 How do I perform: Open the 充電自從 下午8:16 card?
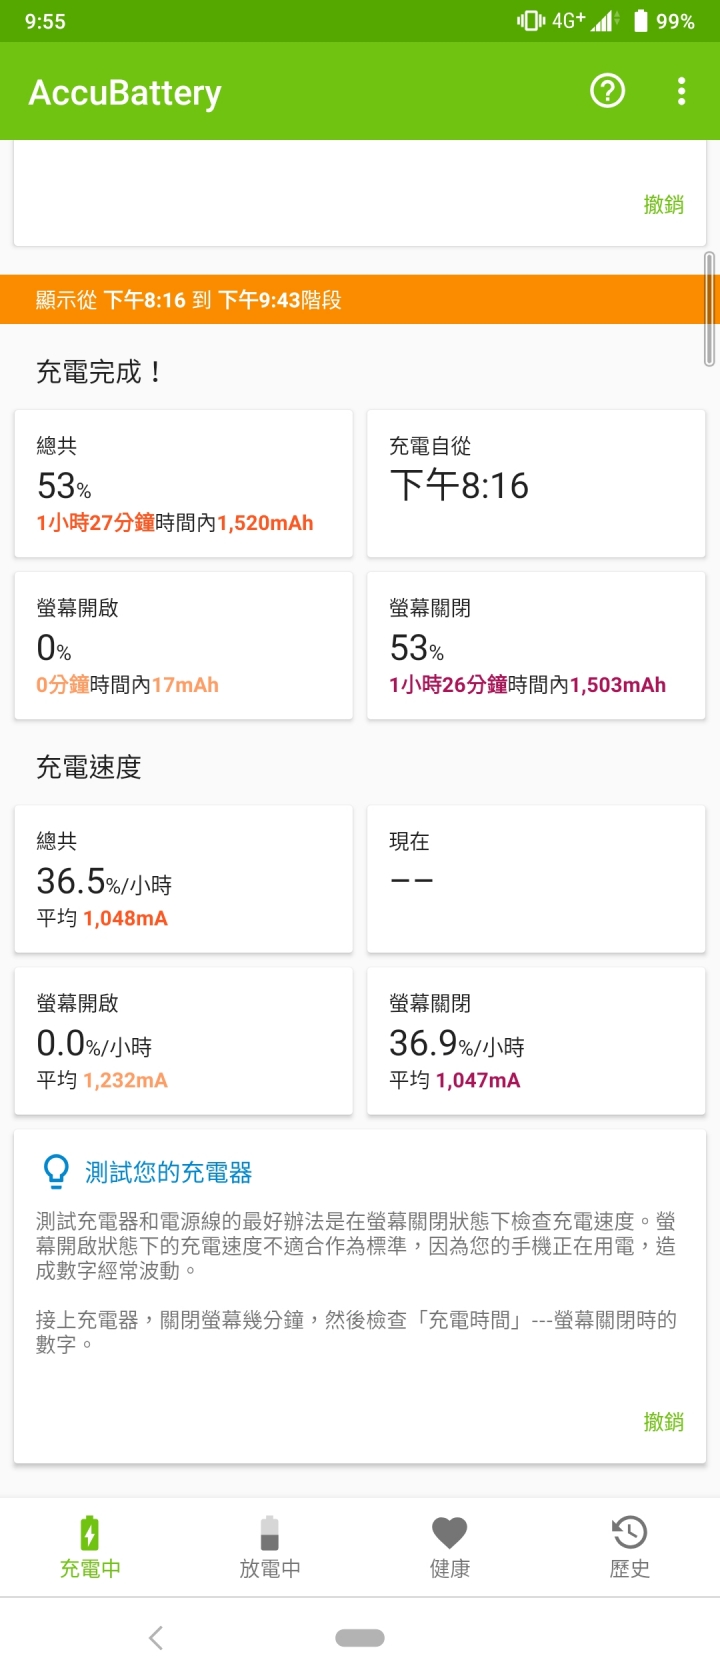536,483
